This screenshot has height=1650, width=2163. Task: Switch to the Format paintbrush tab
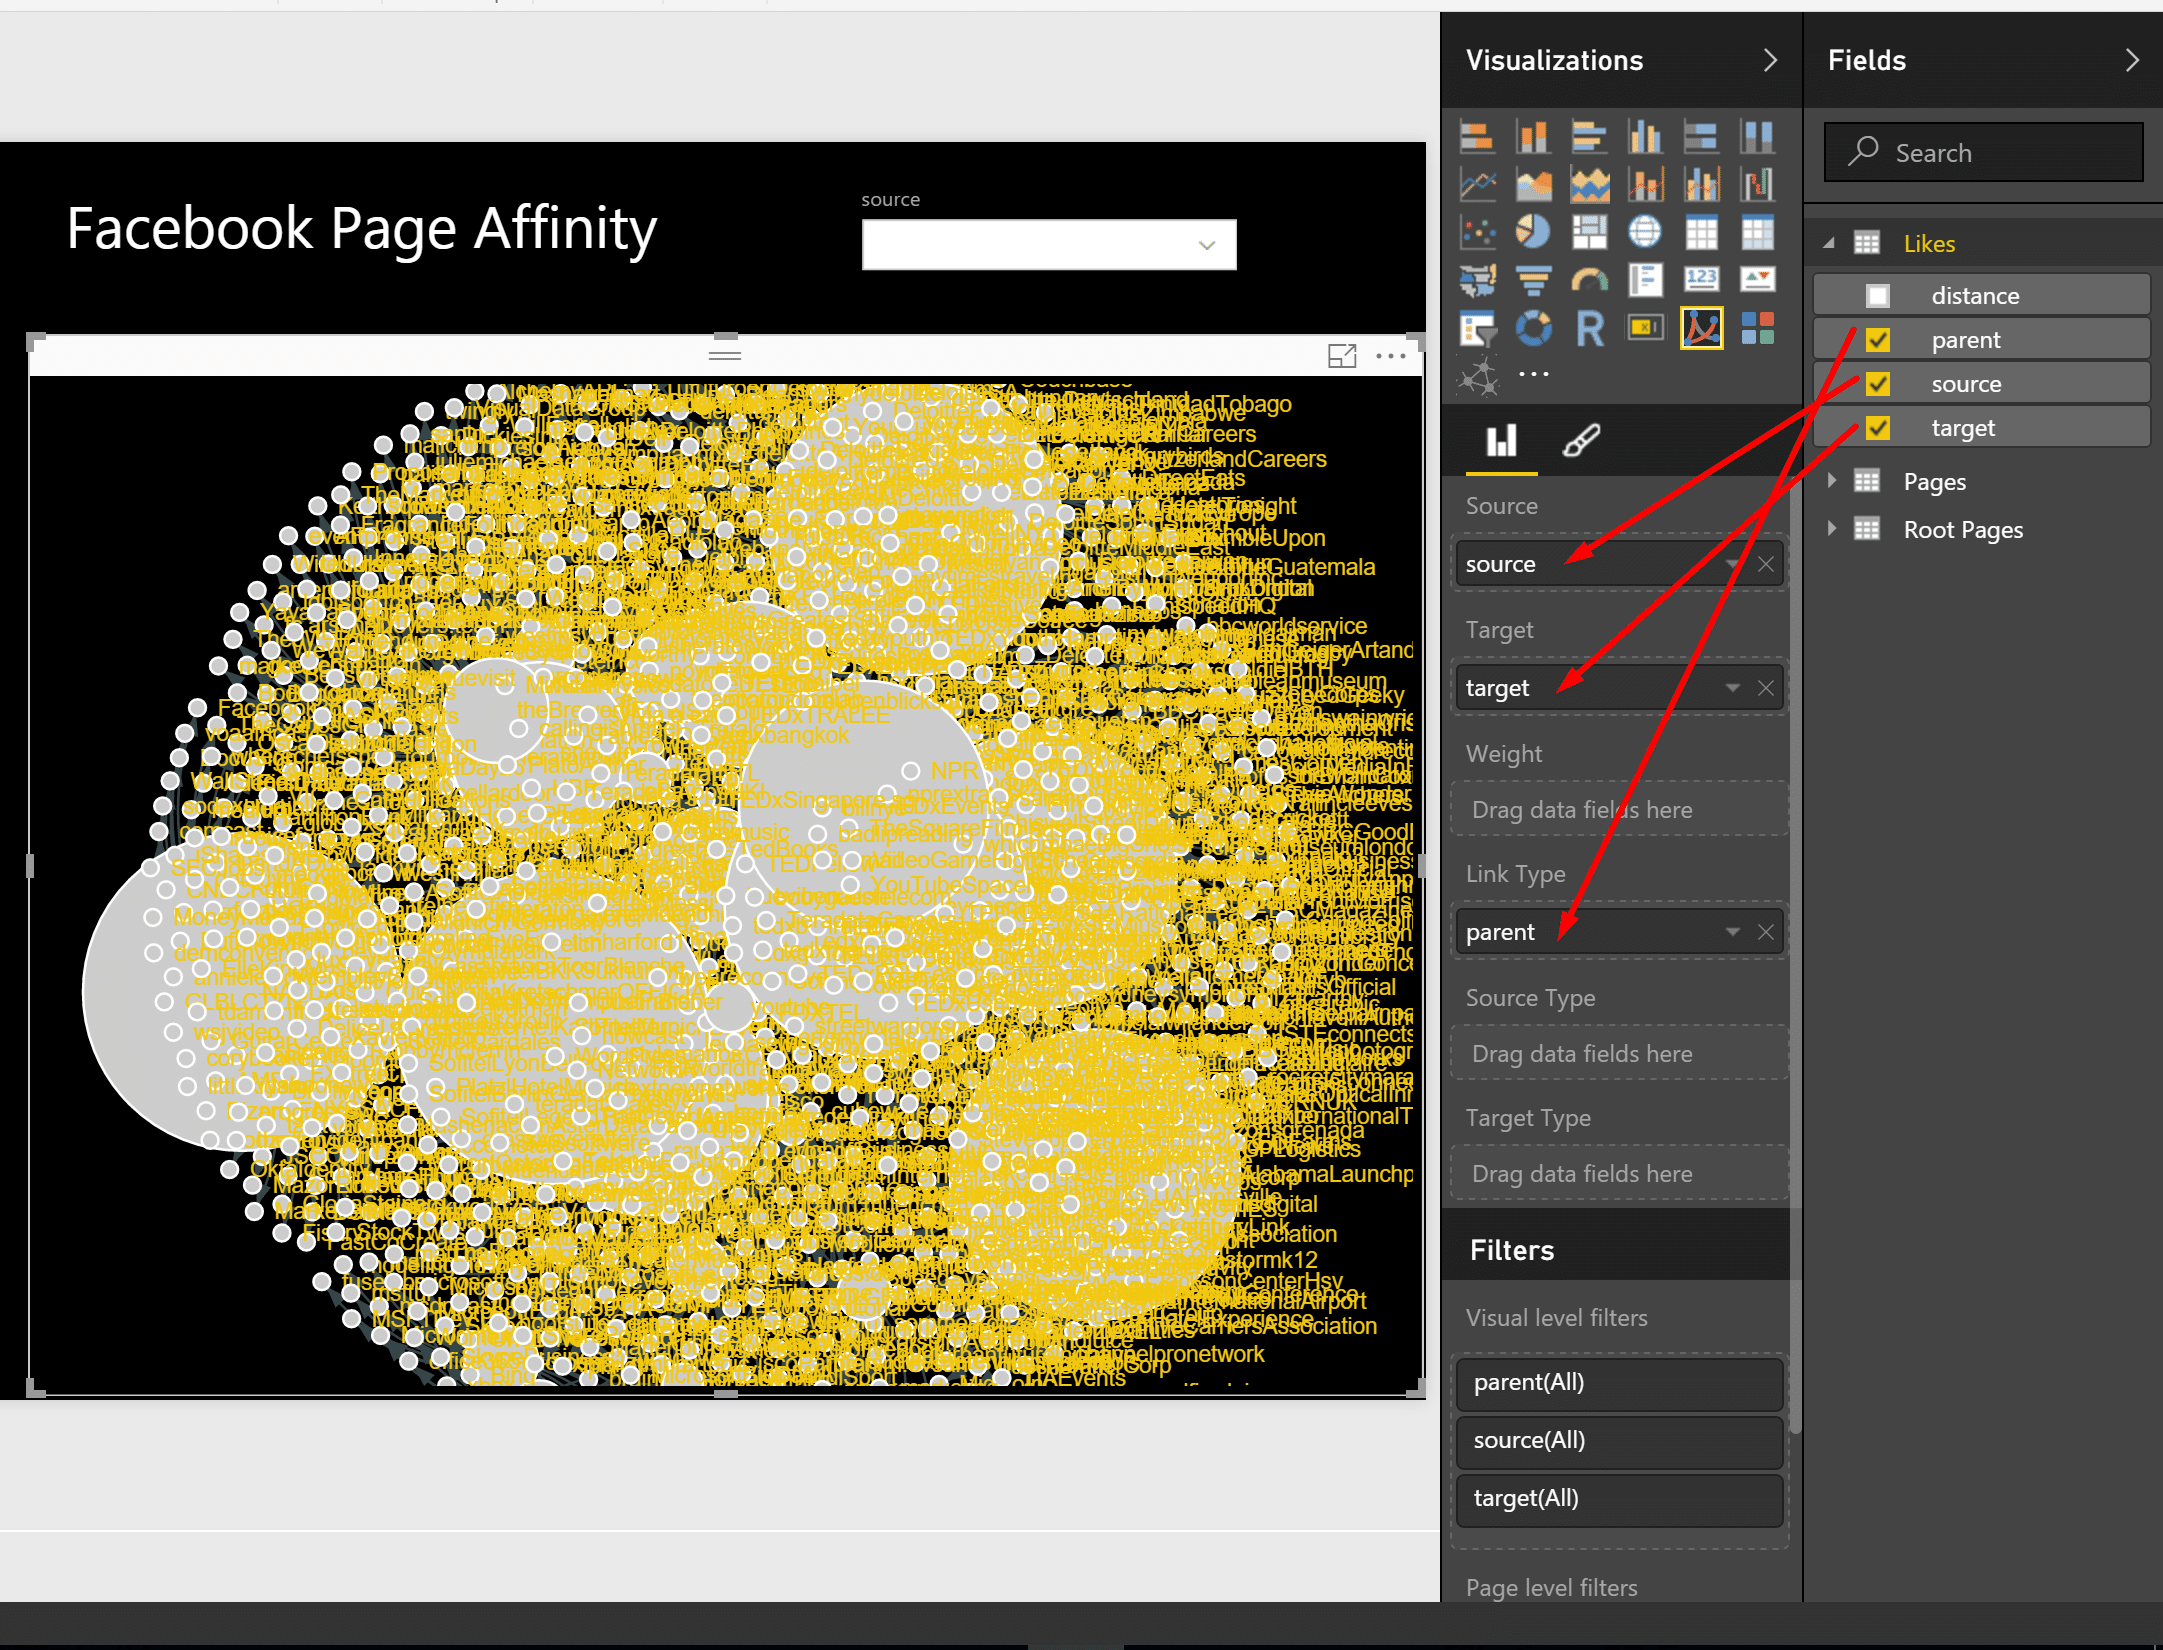pos(1581,441)
